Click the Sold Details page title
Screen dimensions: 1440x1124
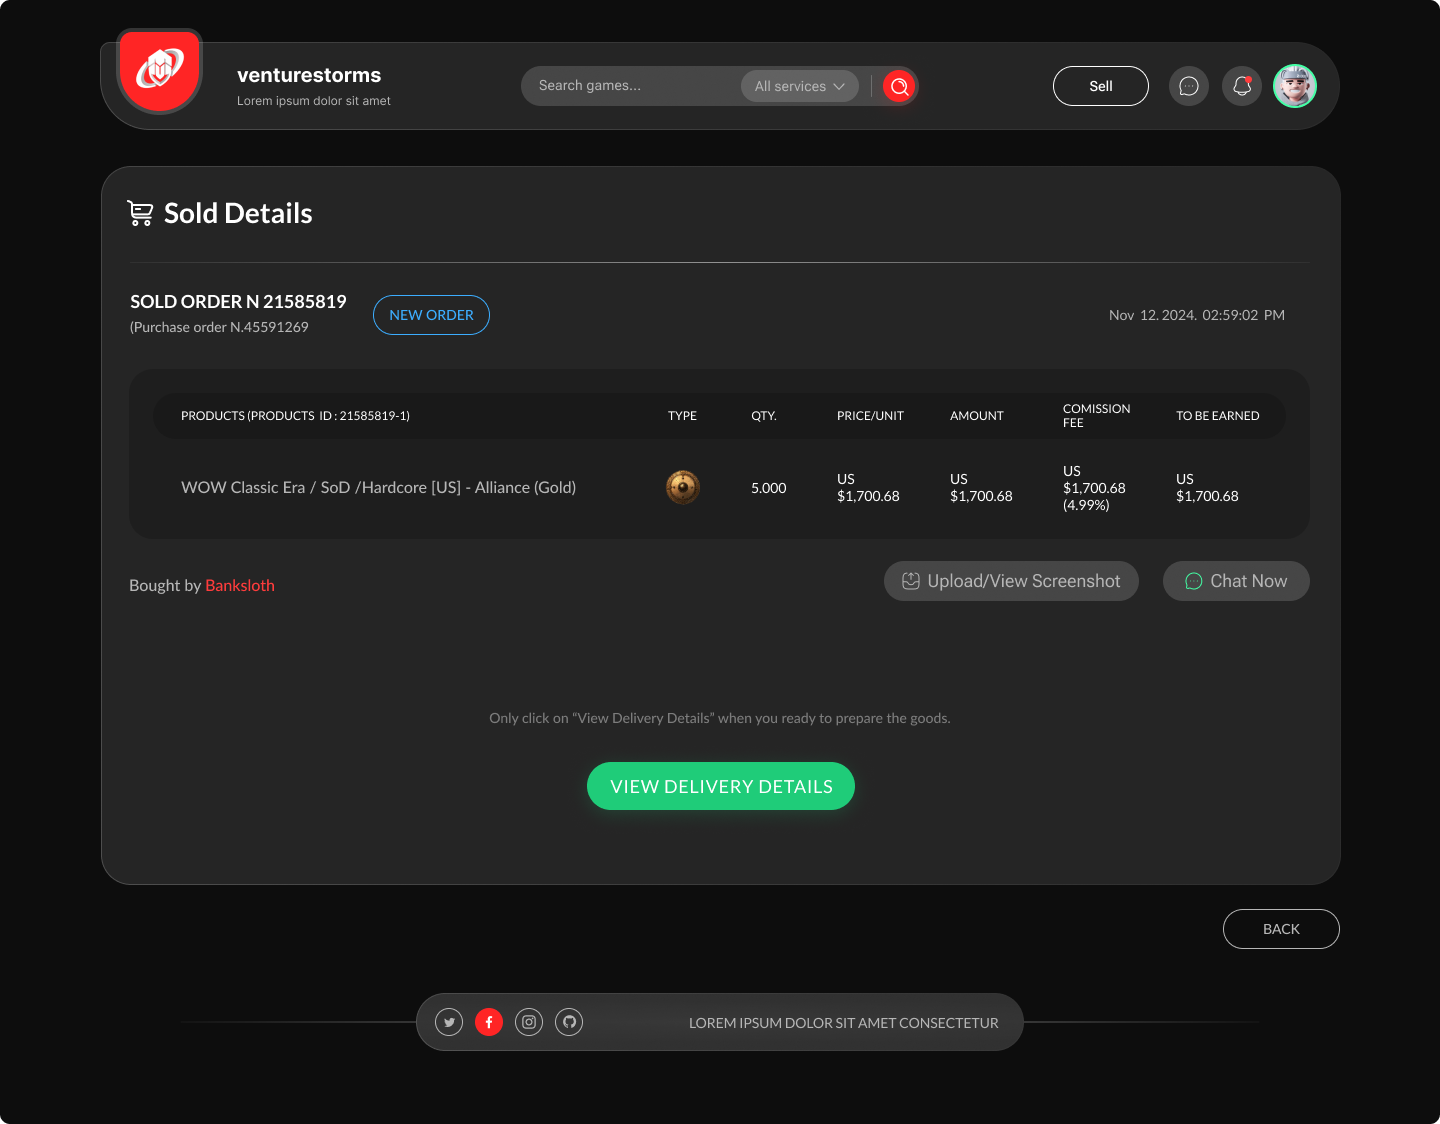pyautogui.click(x=238, y=213)
